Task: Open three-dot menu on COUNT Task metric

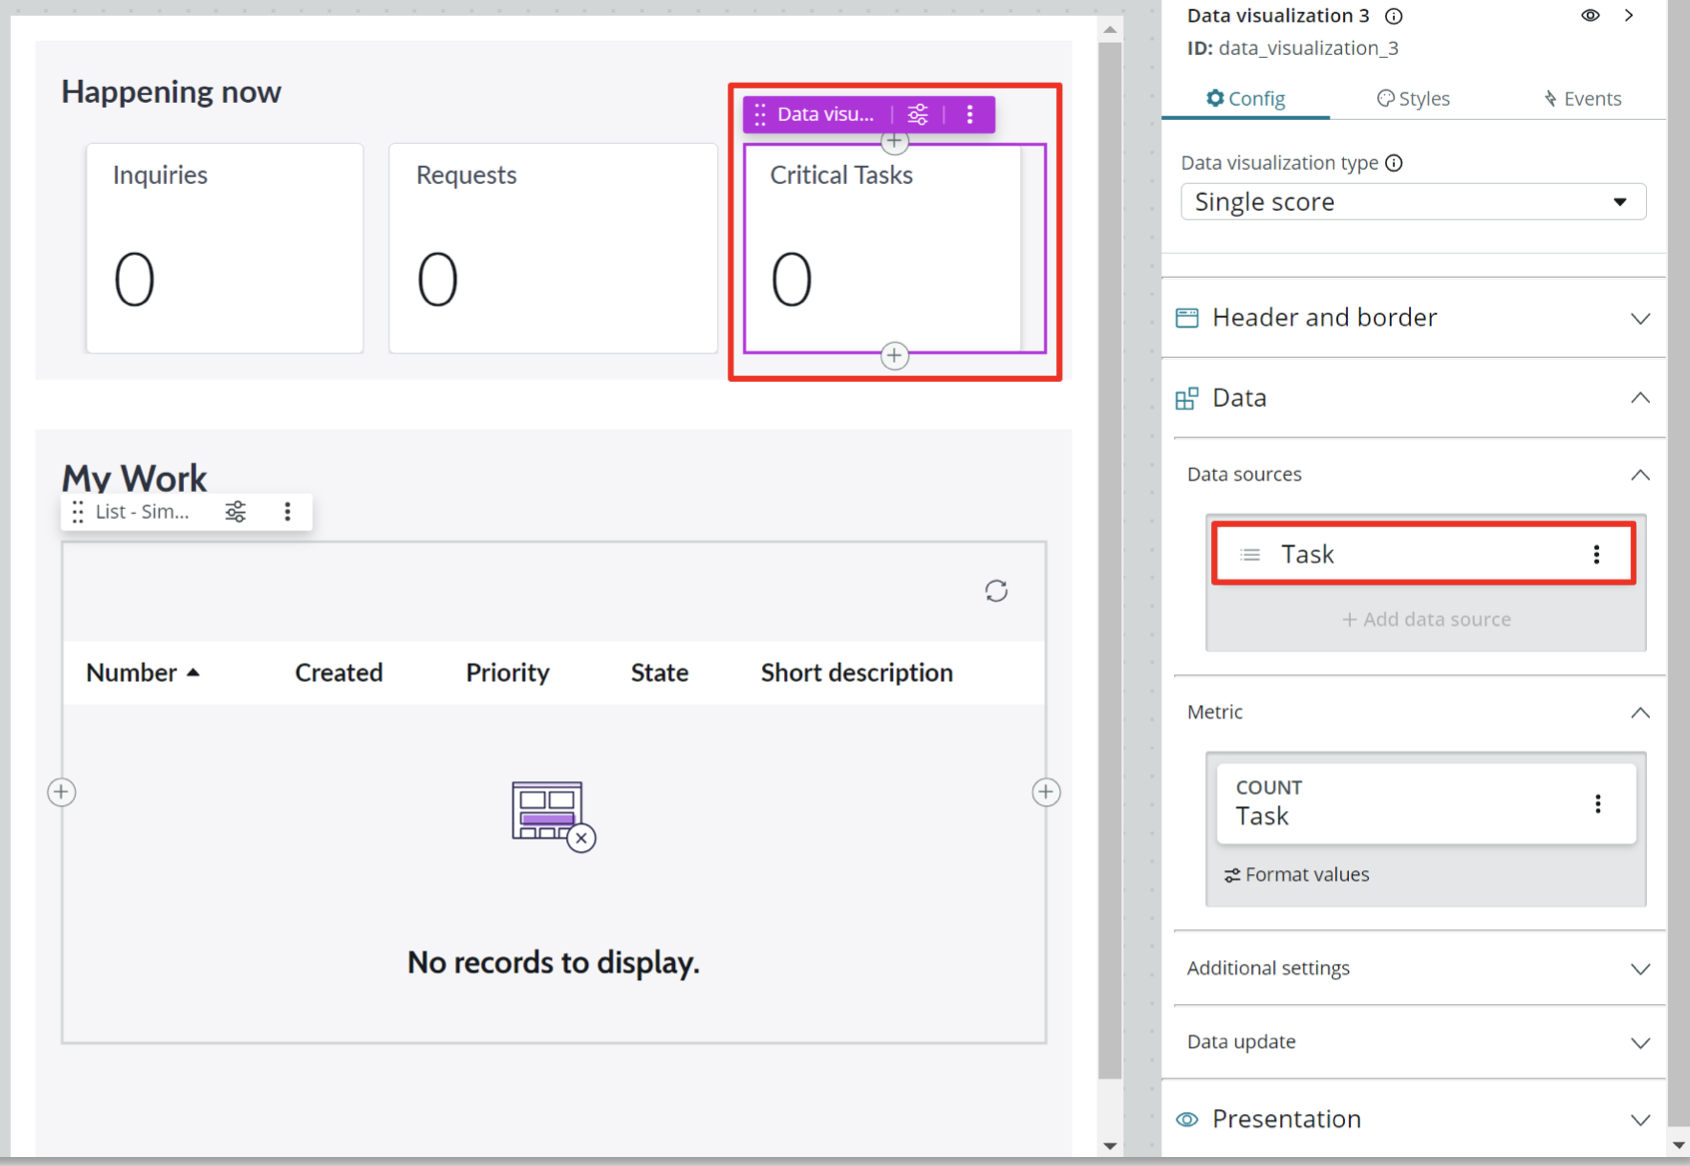Action: [1598, 803]
